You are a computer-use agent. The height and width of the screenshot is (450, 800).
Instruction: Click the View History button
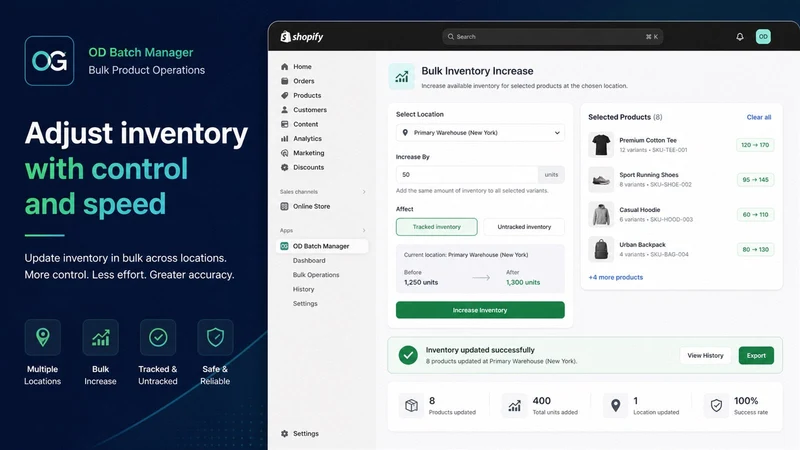(x=705, y=356)
